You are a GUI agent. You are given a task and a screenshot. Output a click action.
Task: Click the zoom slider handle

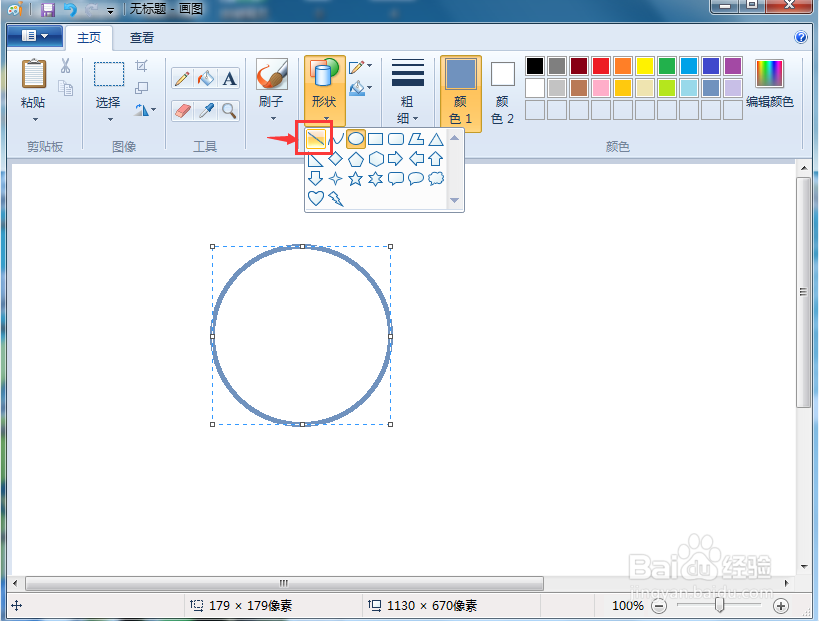point(719,605)
